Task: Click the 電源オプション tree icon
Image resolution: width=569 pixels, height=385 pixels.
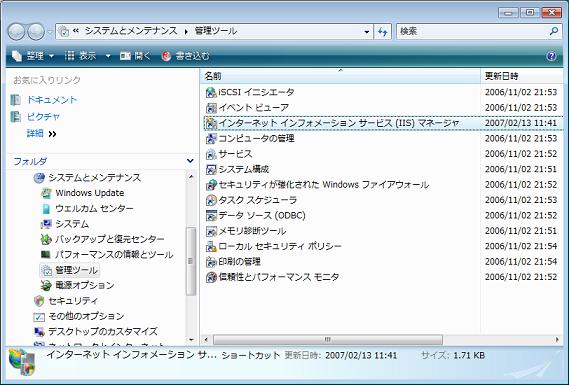Action: point(46,286)
